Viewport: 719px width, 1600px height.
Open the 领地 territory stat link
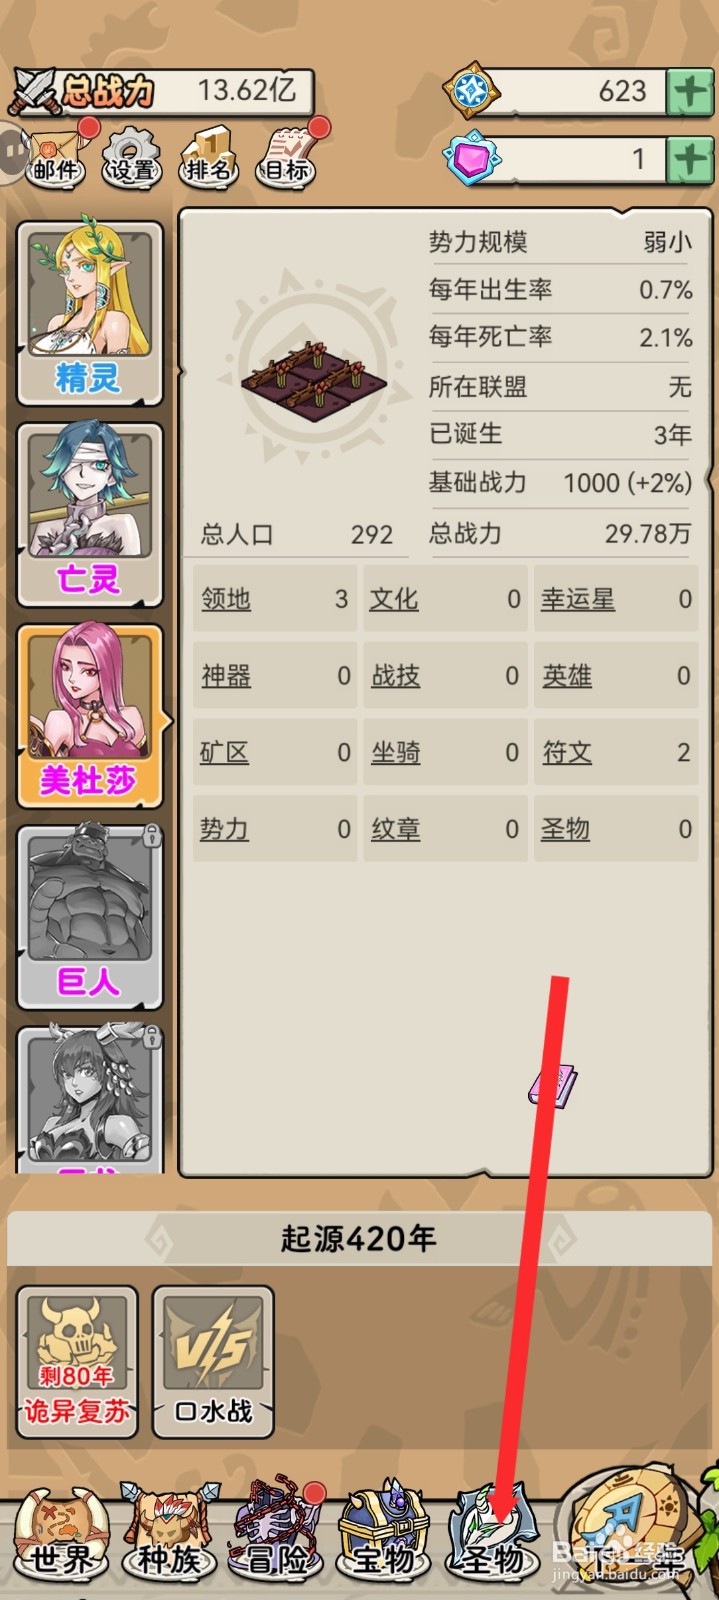click(x=226, y=599)
